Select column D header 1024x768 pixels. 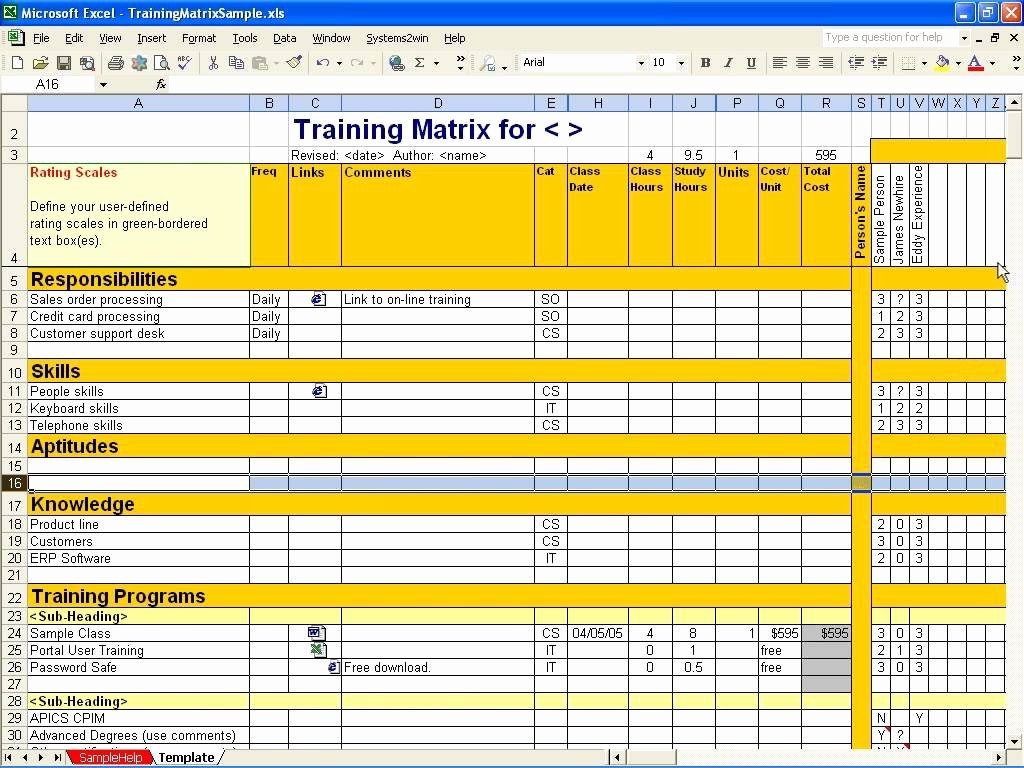(x=437, y=103)
